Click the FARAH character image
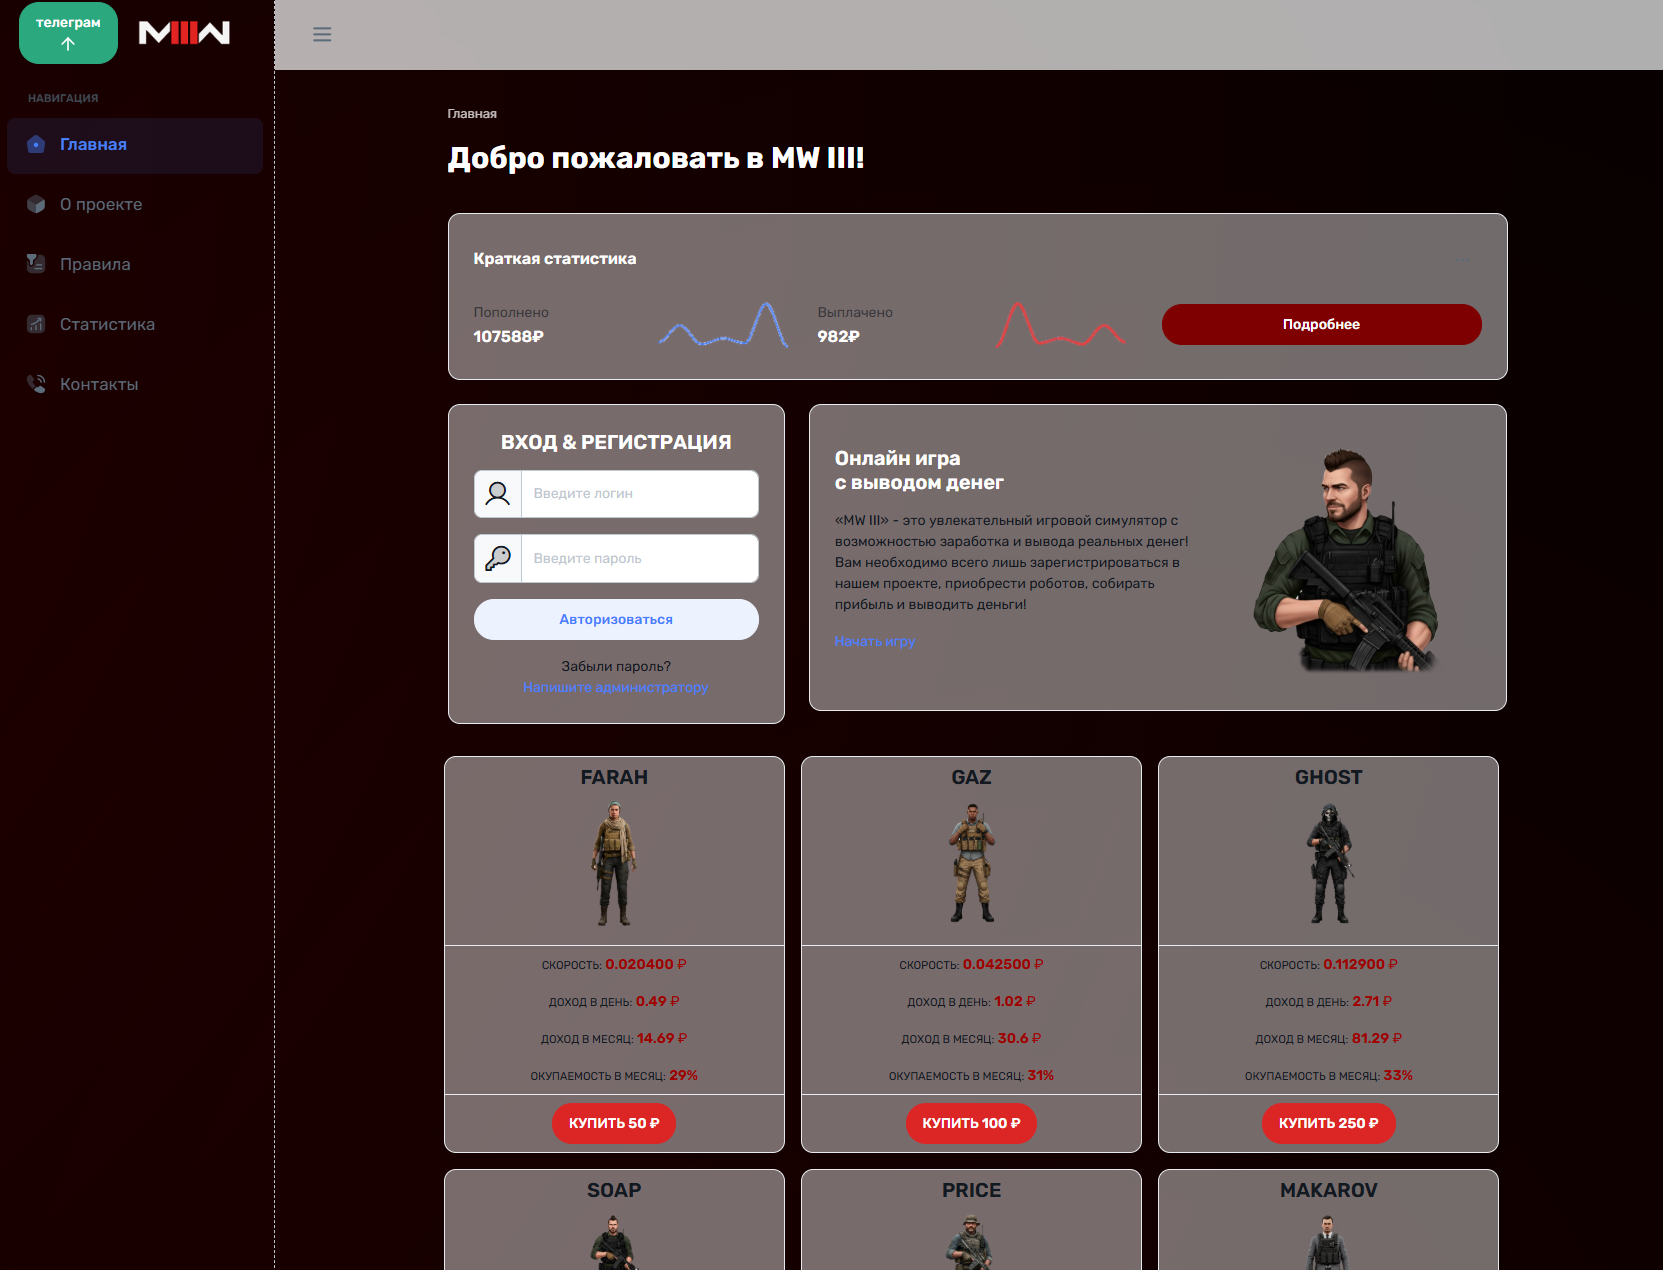 (x=614, y=863)
